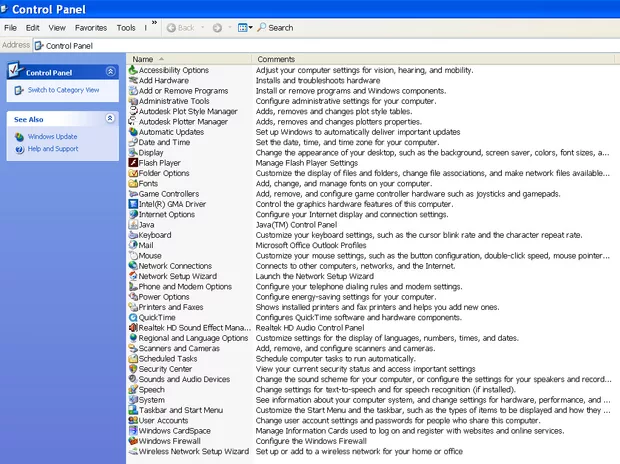Click the Search toolbar button
Screen dimensions: 620x464
pos(275,27)
